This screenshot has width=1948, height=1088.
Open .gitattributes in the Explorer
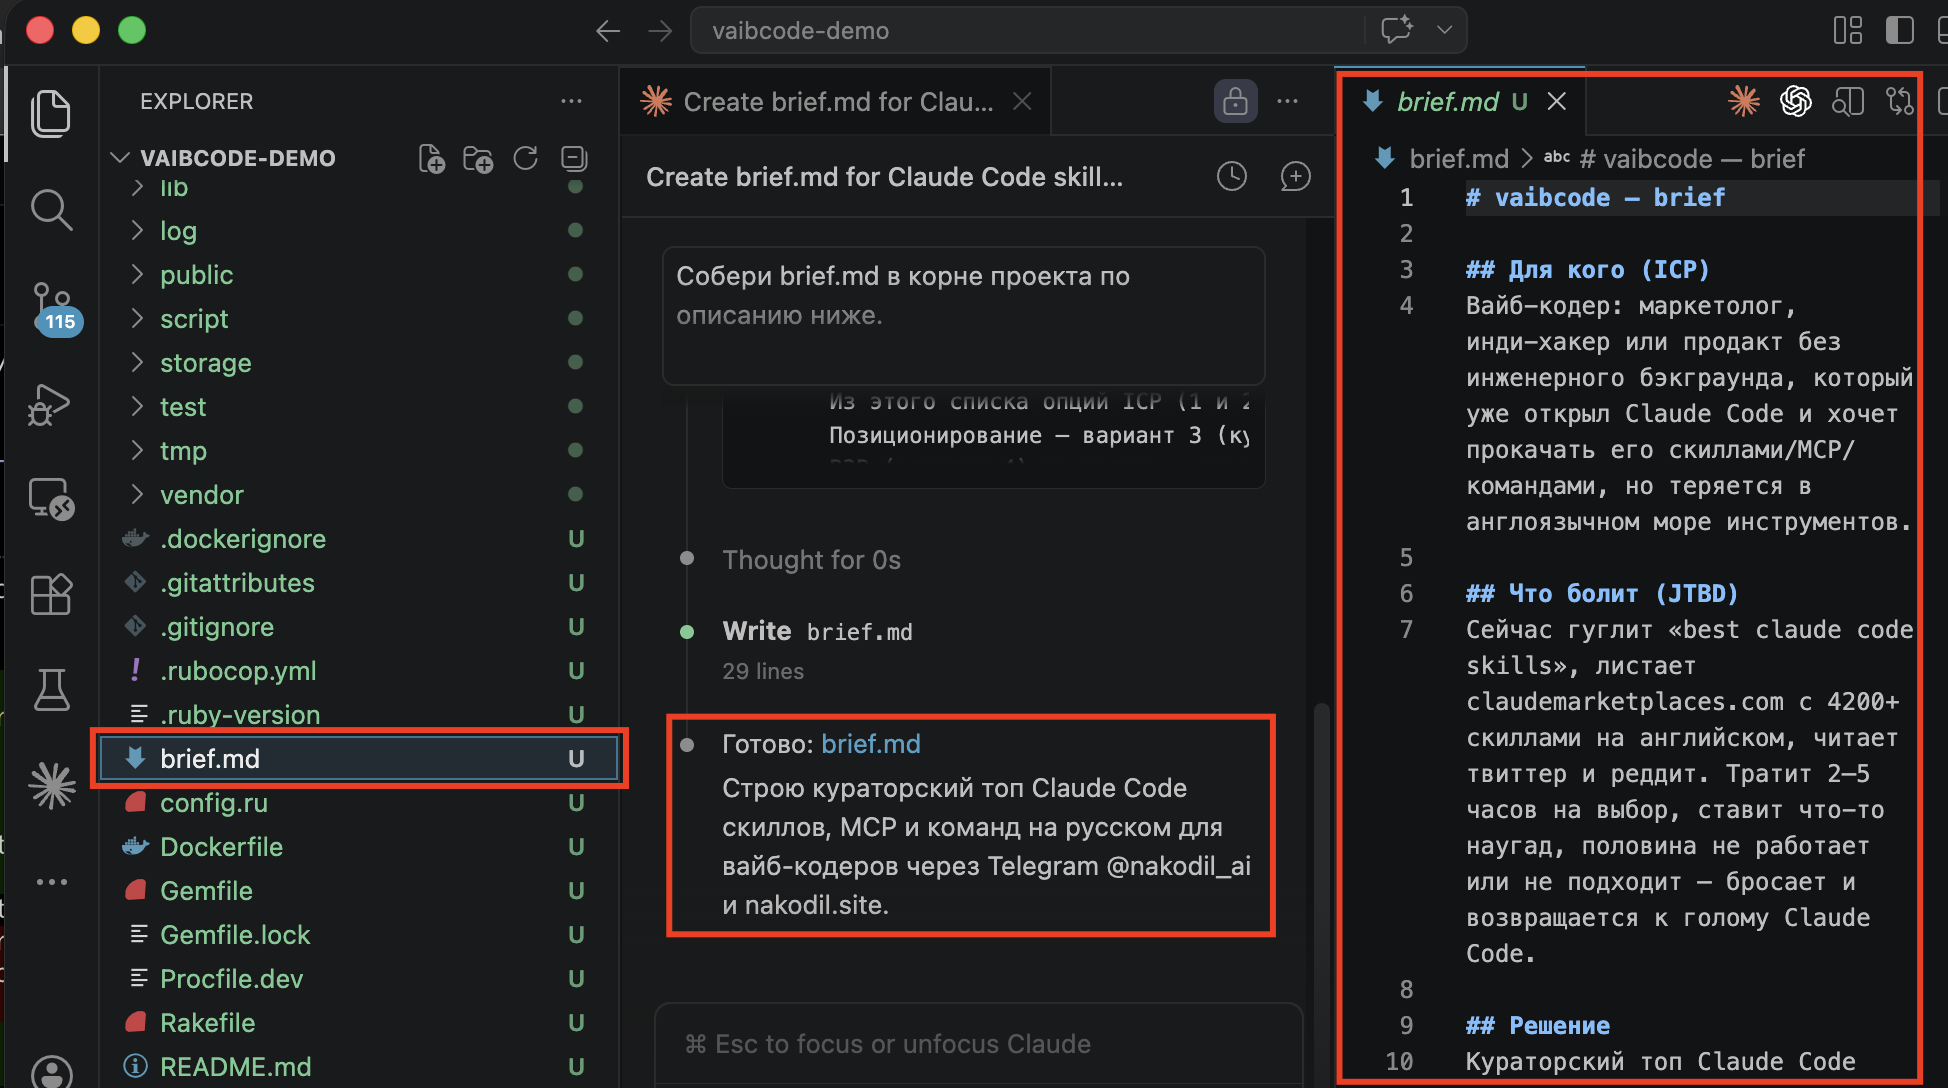click(x=361, y=583)
